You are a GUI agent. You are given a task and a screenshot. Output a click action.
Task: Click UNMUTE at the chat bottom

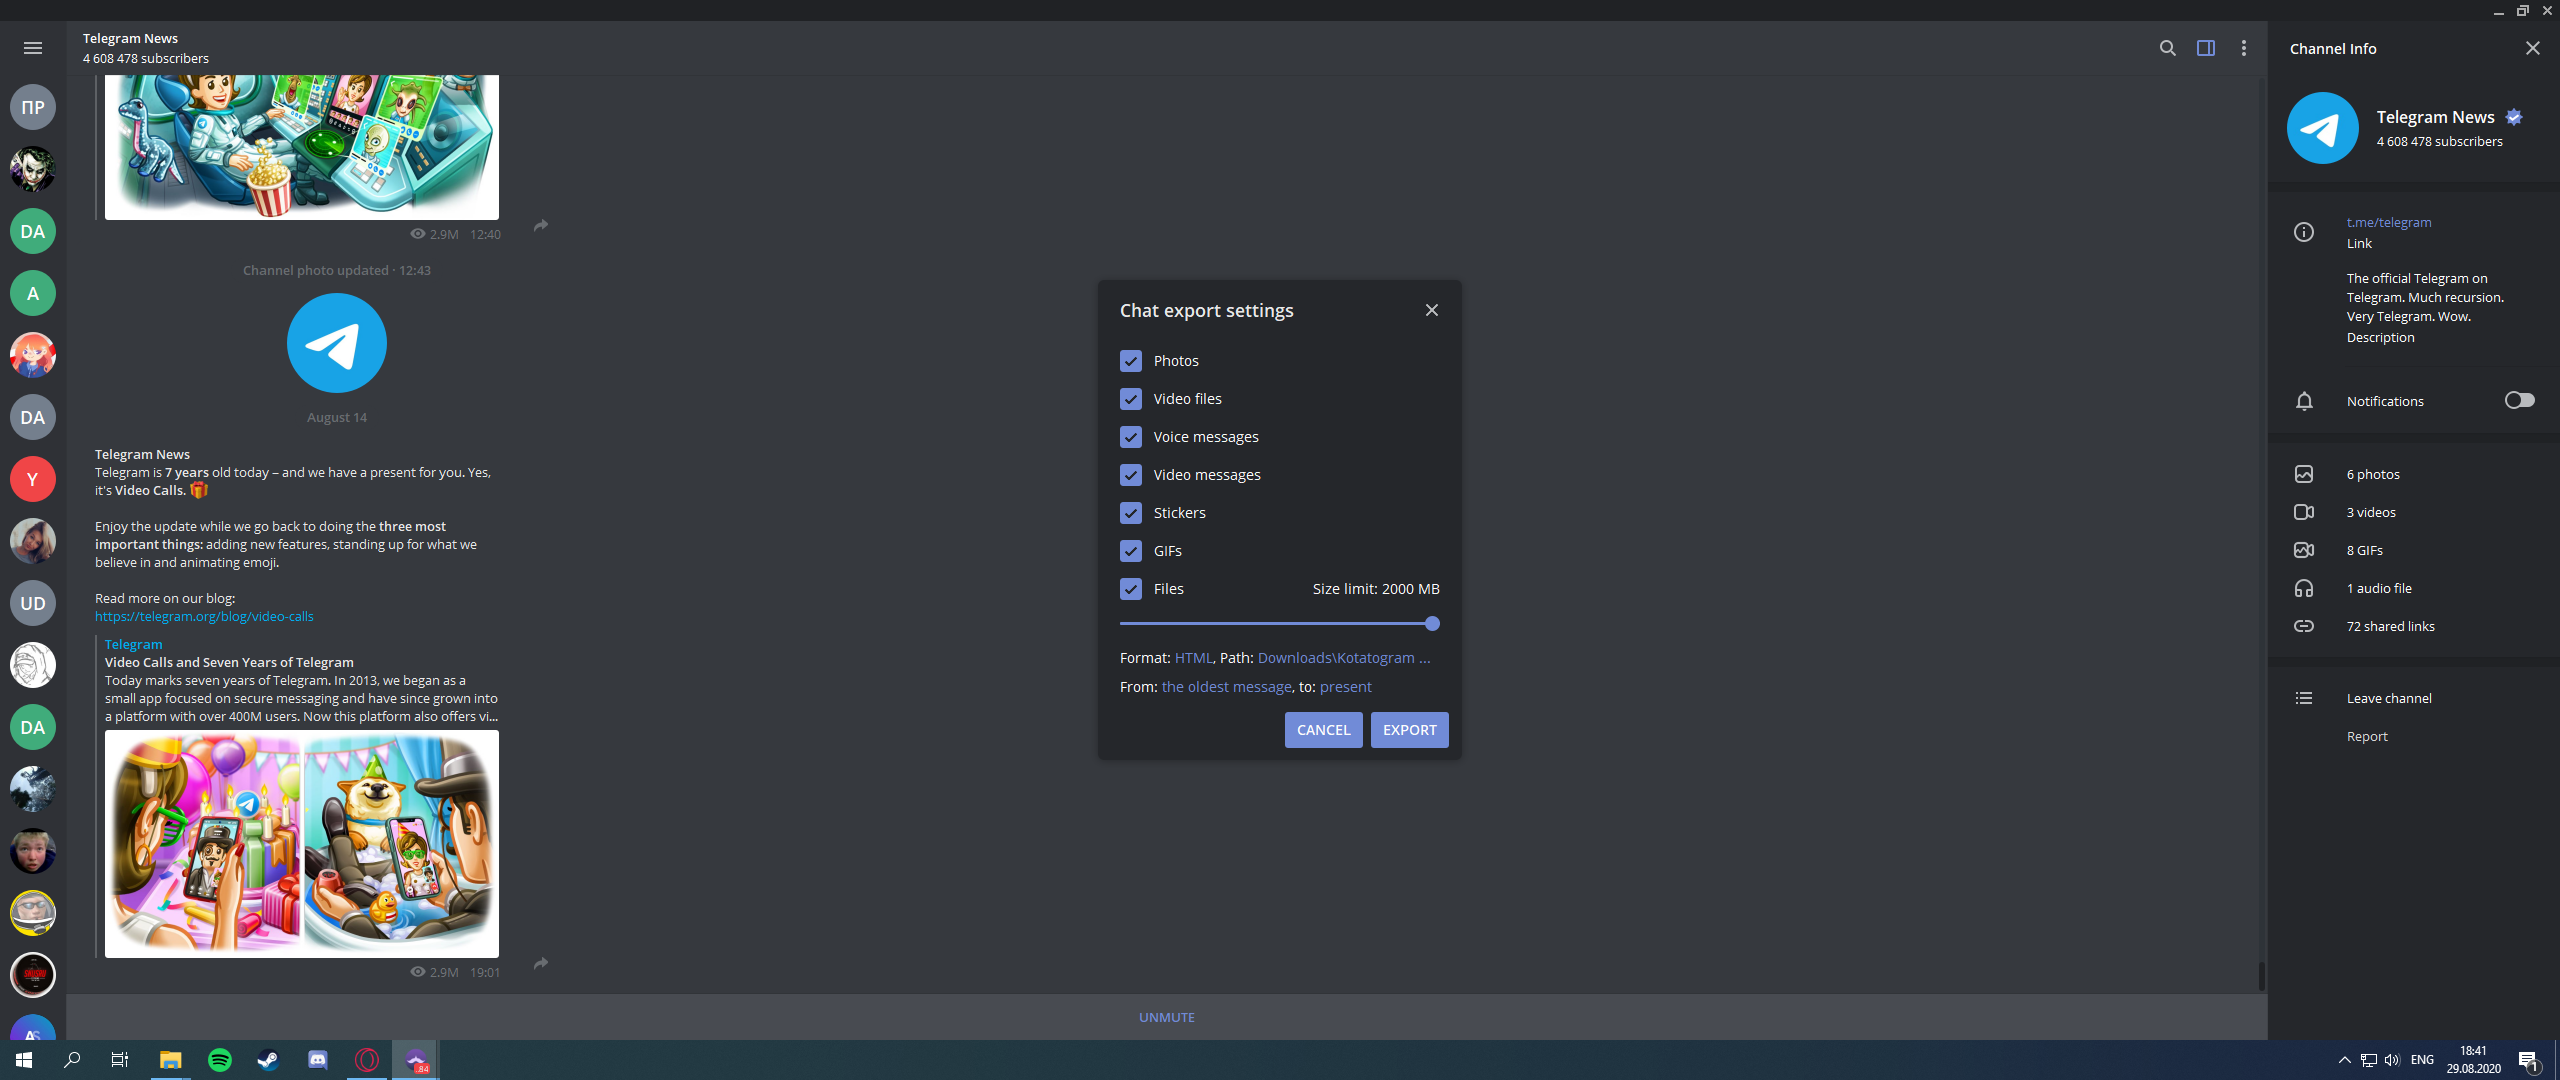tap(1166, 1017)
